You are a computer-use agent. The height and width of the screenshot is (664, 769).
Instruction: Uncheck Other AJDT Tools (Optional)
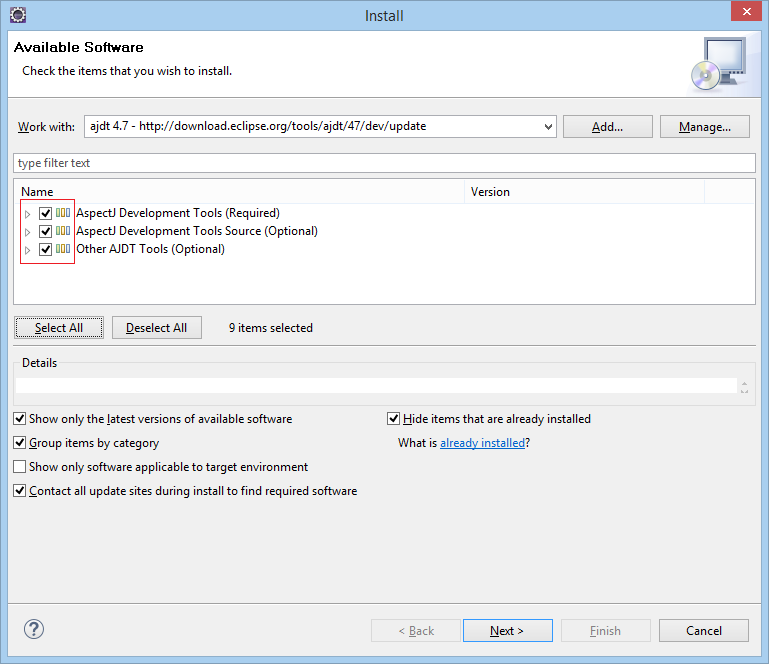(x=46, y=249)
